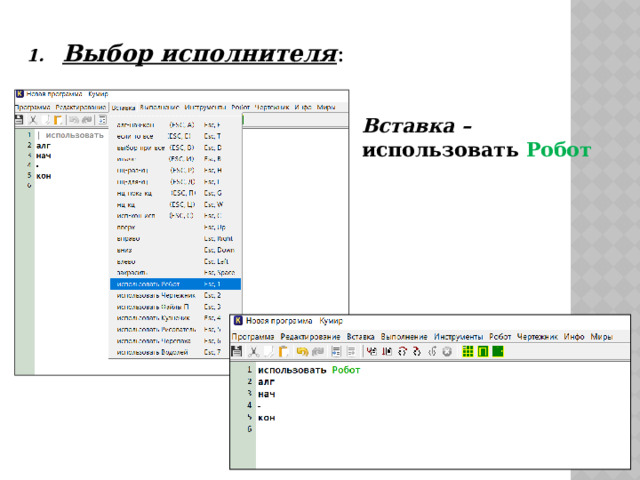This screenshot has width=640, height=480.
Task: Click Kumir K logo in upper window title
Action: [20, 94]
